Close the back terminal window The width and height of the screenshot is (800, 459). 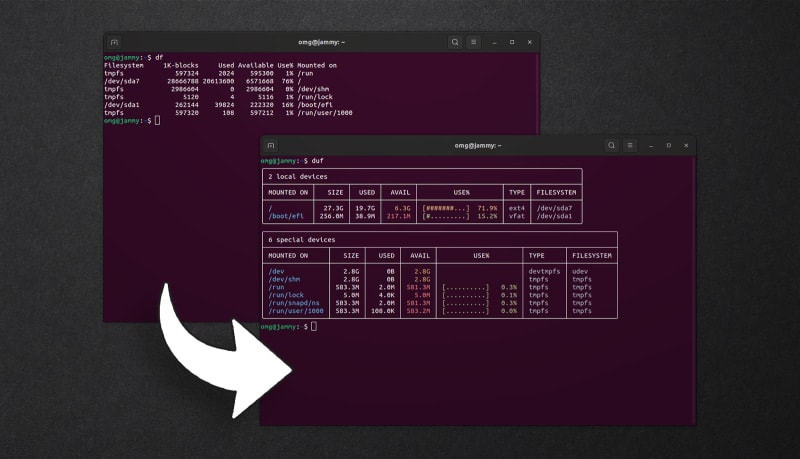(x=530, y=42)
